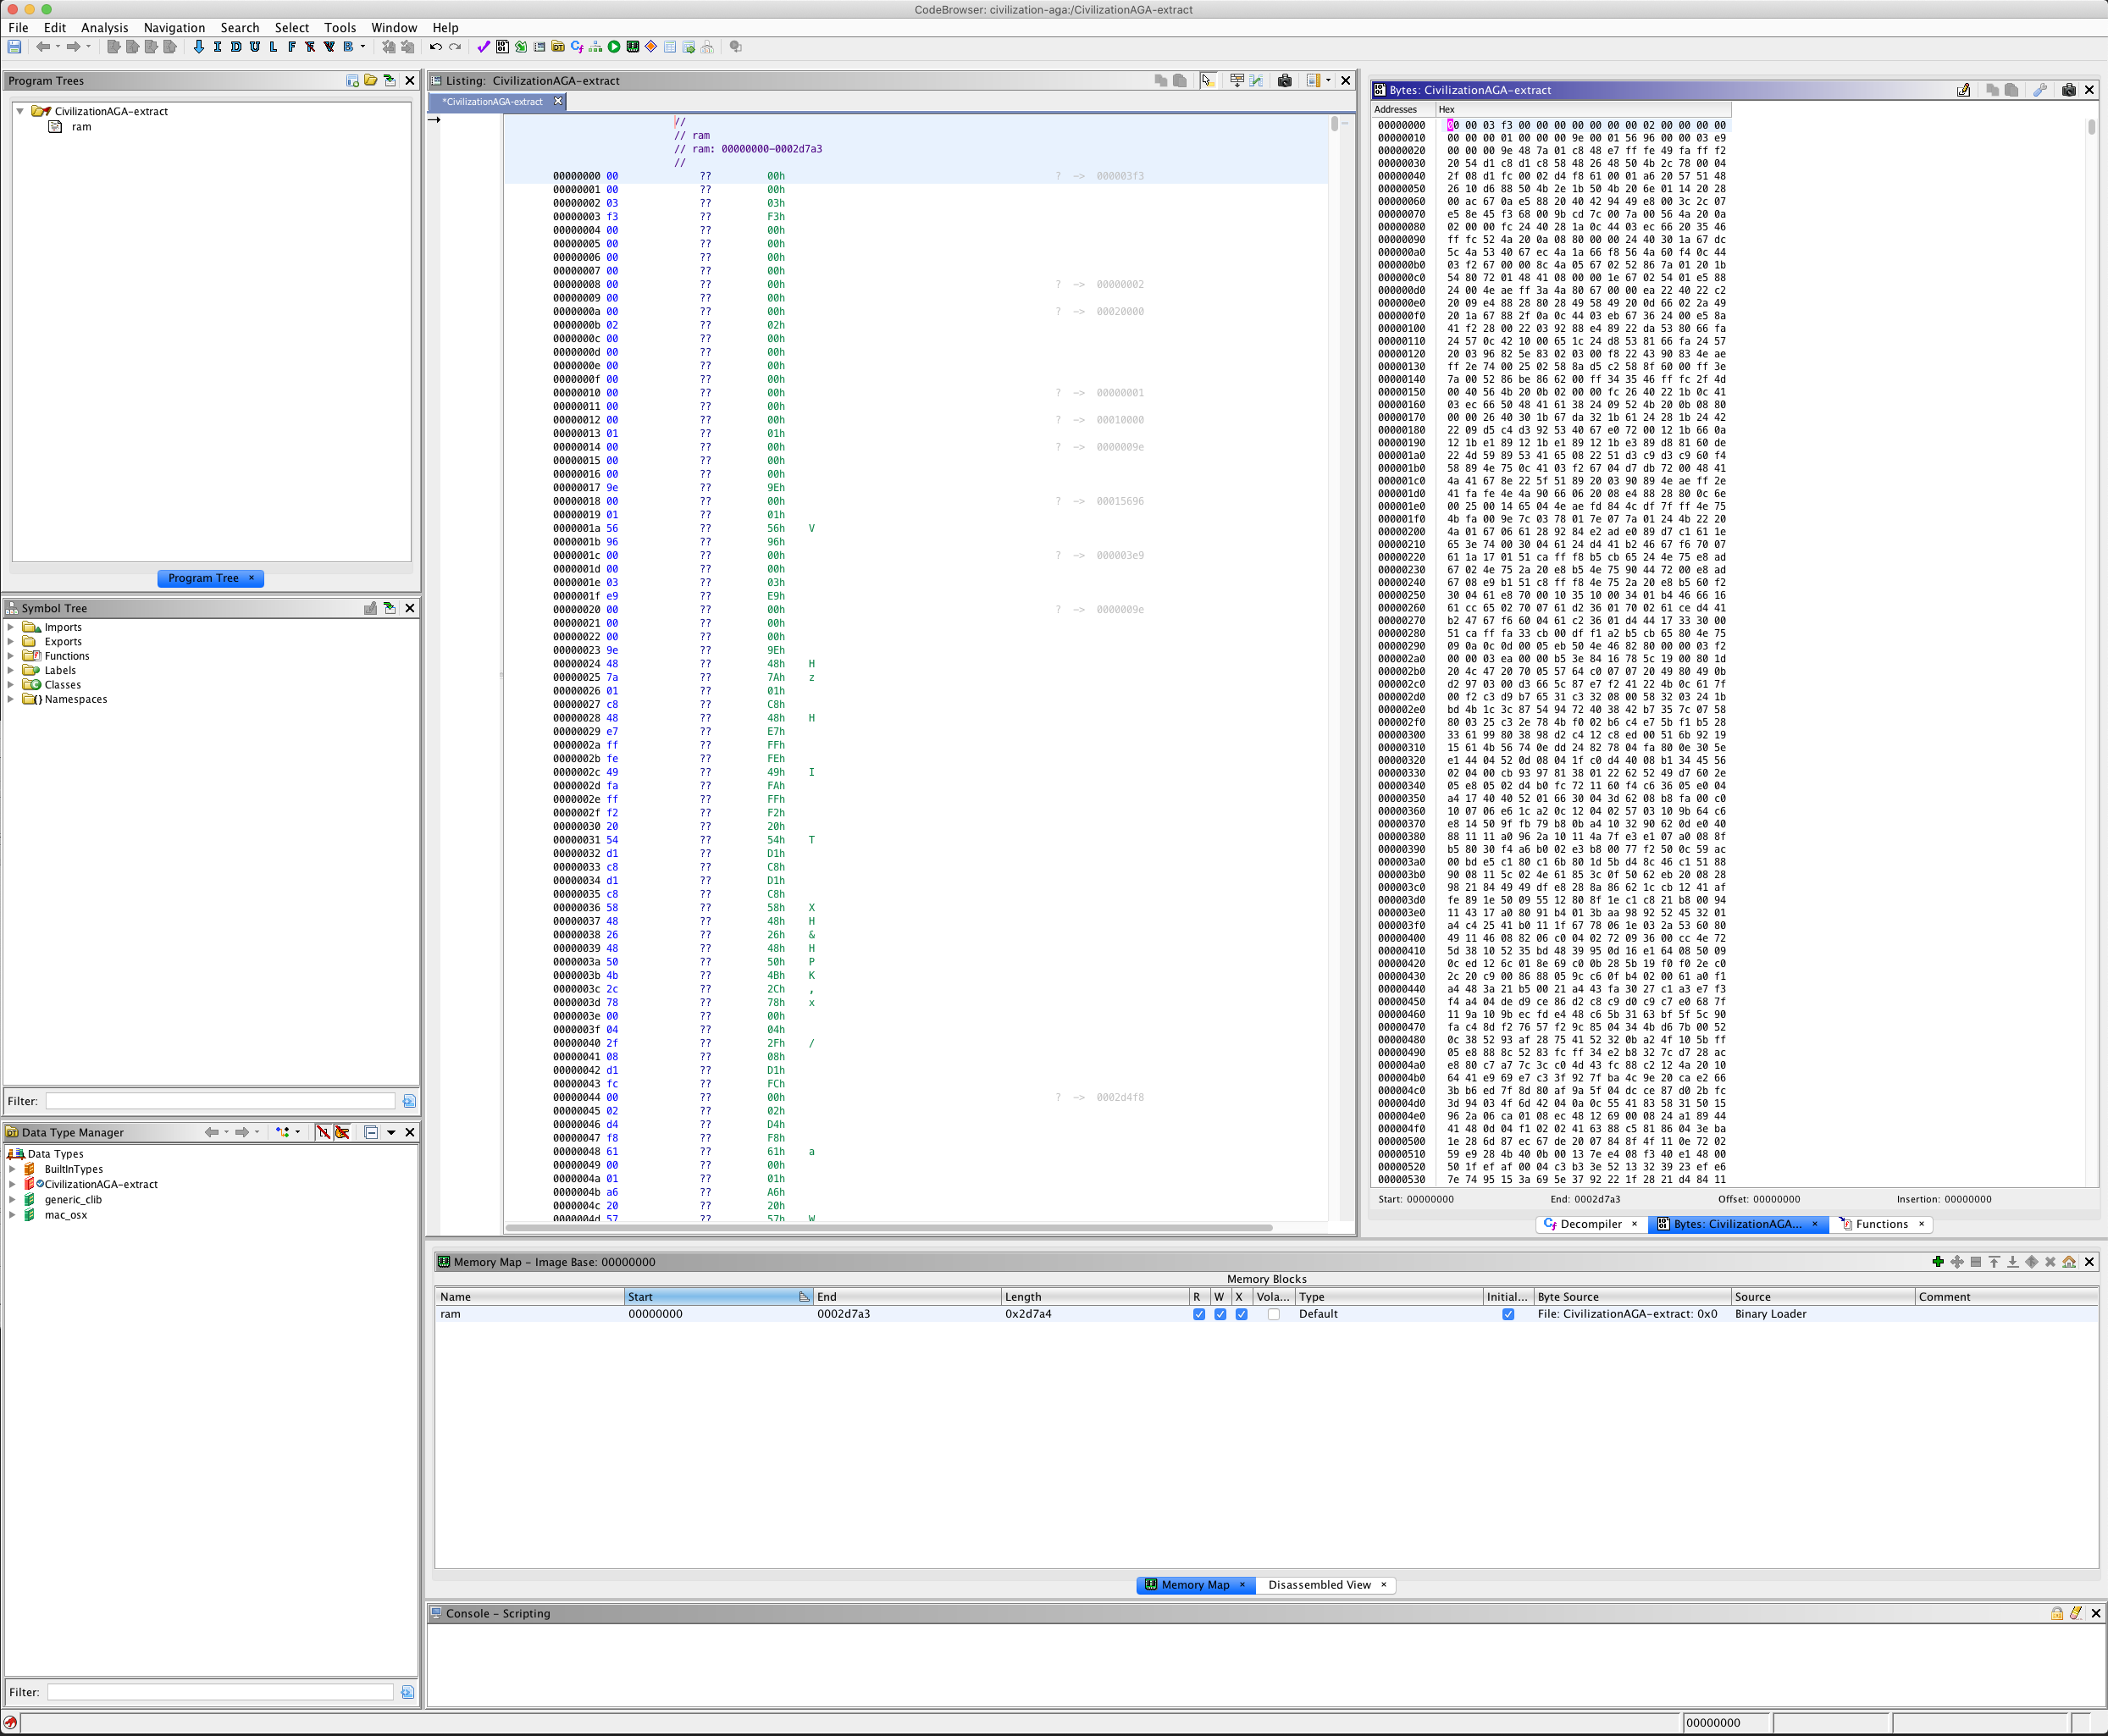Expand the Functions node in Symbol Tree
Viewport: 2108px width, 1736px height.
(x=11, y=656)
